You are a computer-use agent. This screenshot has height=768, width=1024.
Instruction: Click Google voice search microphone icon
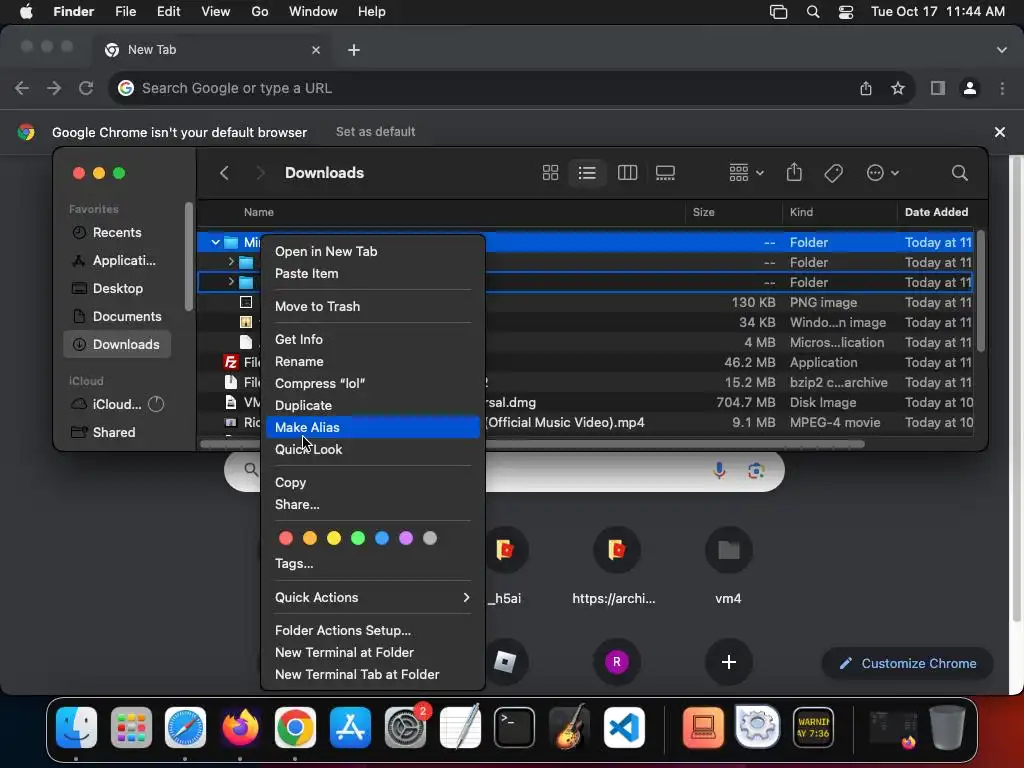pyautogui.click(x=719, y=471)
